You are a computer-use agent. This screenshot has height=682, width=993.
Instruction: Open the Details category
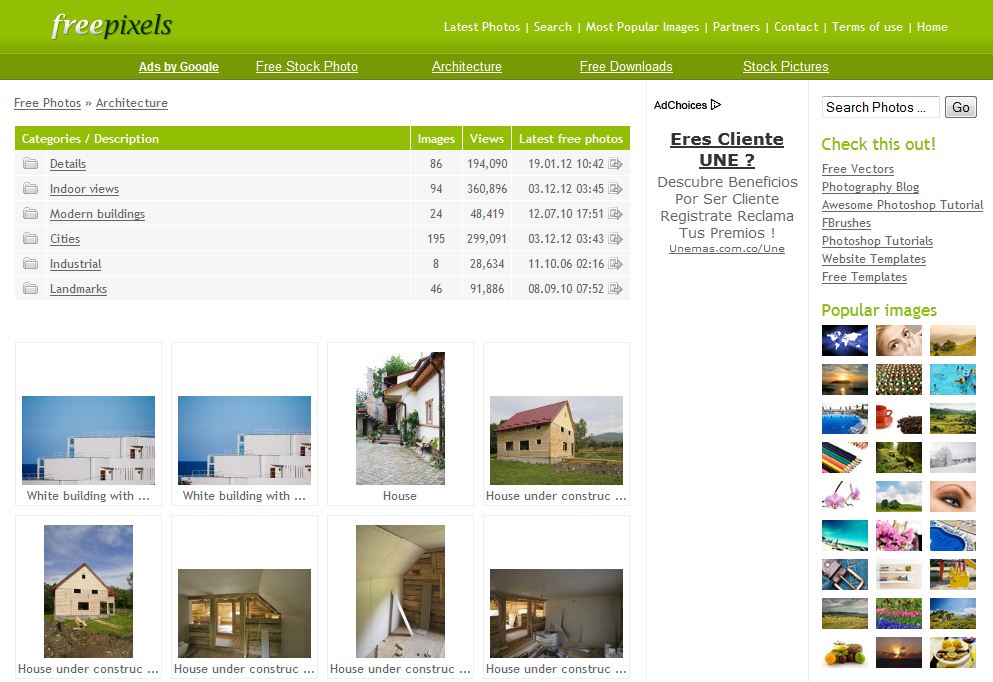[68, 163]
